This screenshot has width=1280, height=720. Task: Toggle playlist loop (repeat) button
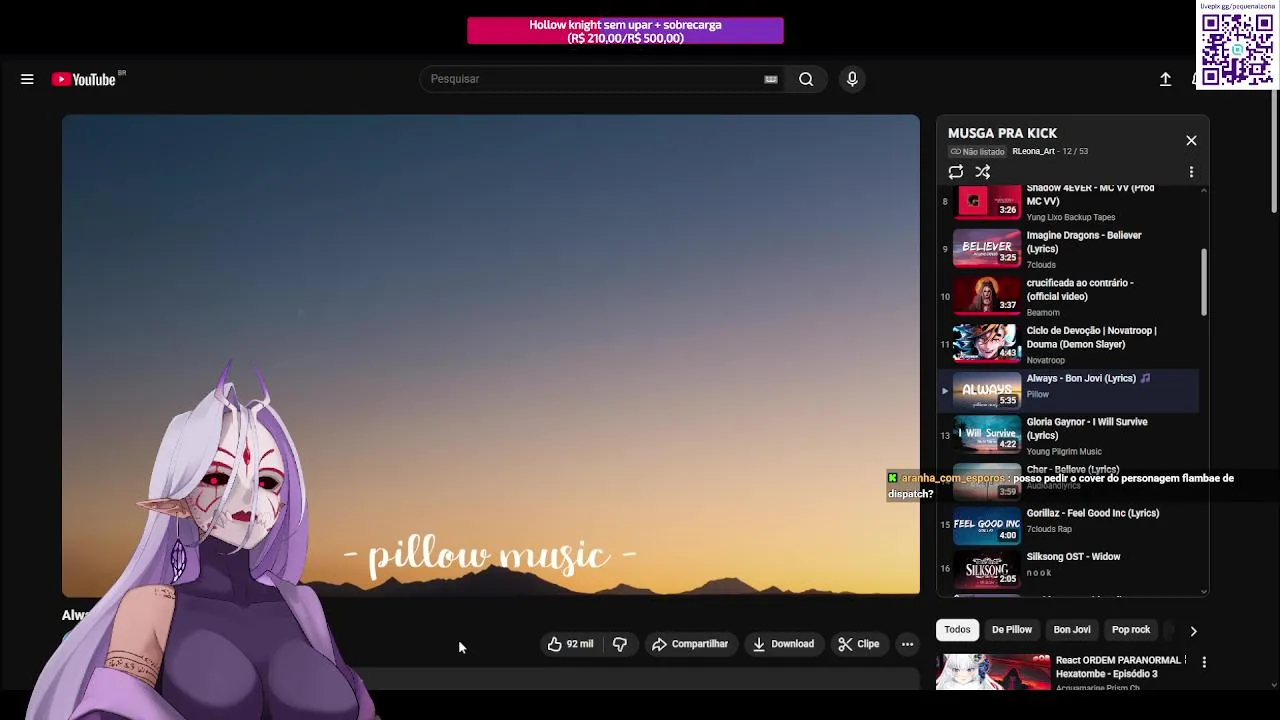(x=956, y=172)
